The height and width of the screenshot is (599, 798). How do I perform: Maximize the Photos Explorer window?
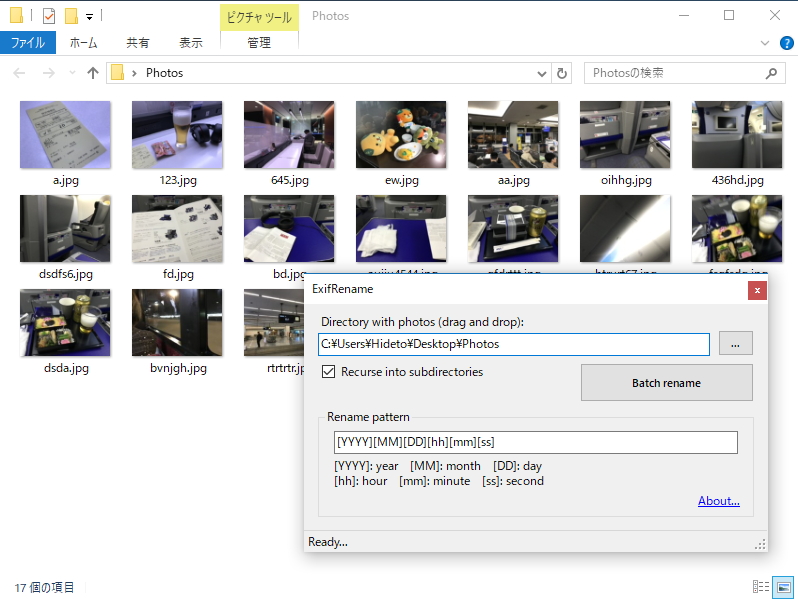click(729, 16)
